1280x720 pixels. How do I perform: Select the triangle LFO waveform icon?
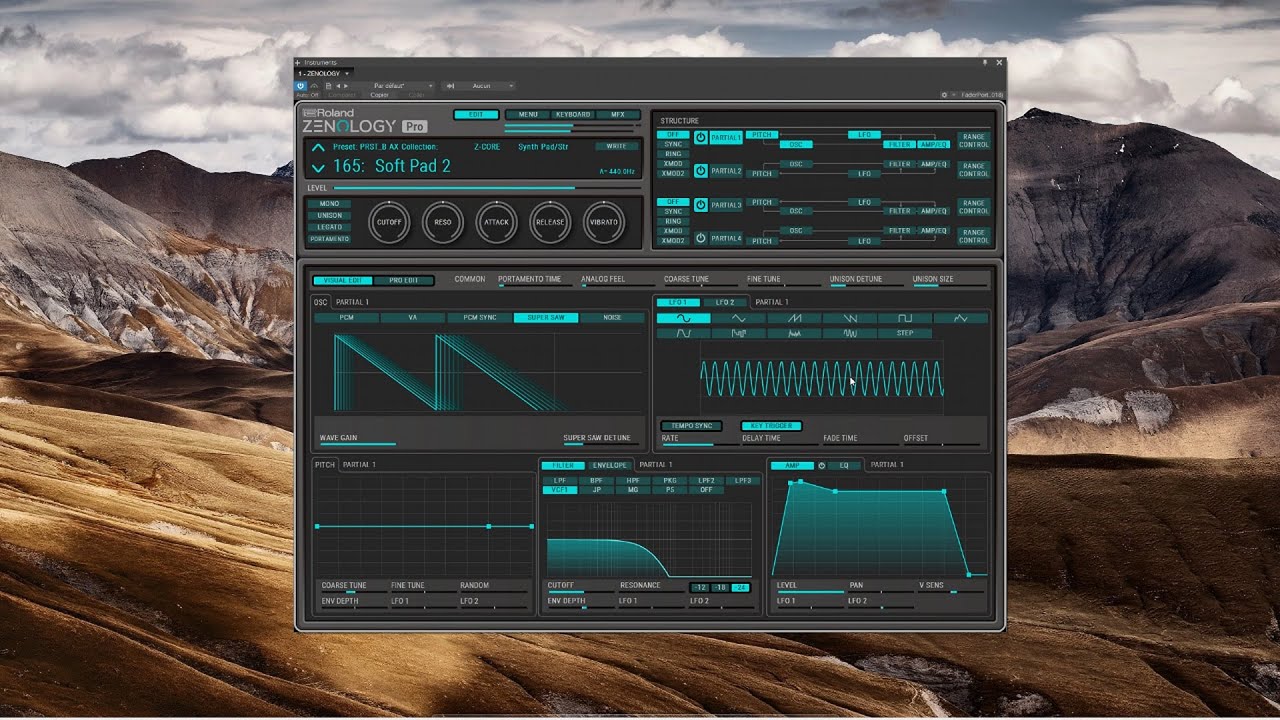[x=738, y=318]
